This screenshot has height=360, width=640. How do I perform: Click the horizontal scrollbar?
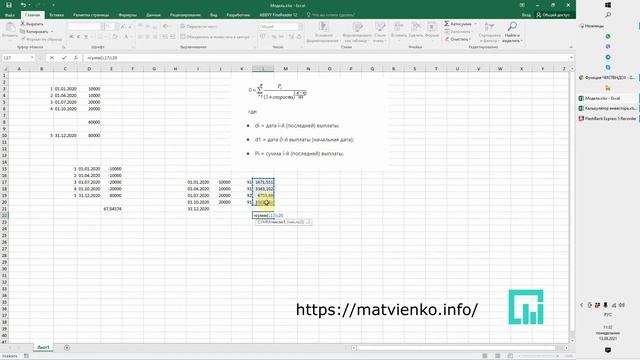click(460, 348)
